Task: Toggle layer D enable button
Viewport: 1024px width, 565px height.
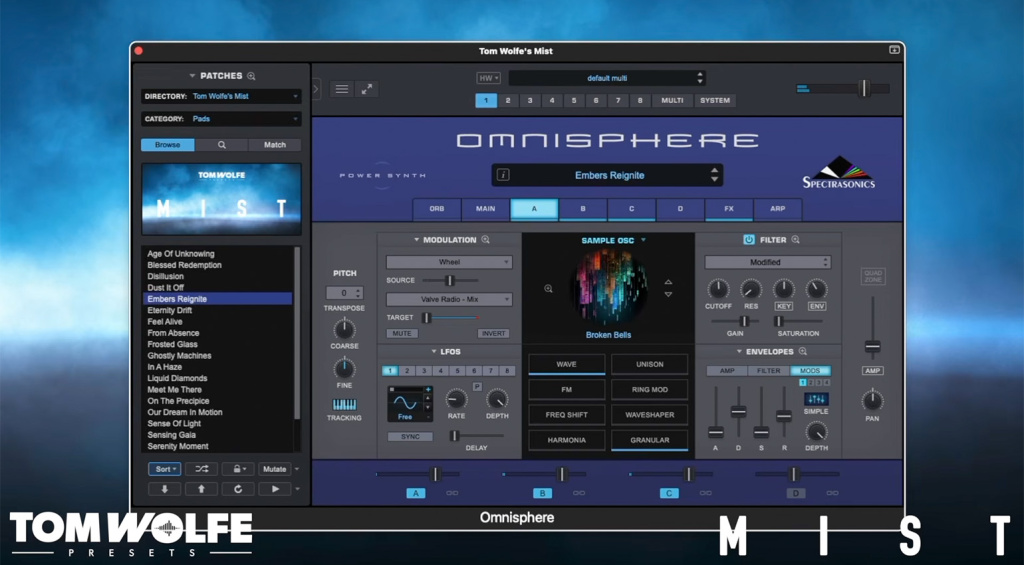Action: (x=795, y=493)
